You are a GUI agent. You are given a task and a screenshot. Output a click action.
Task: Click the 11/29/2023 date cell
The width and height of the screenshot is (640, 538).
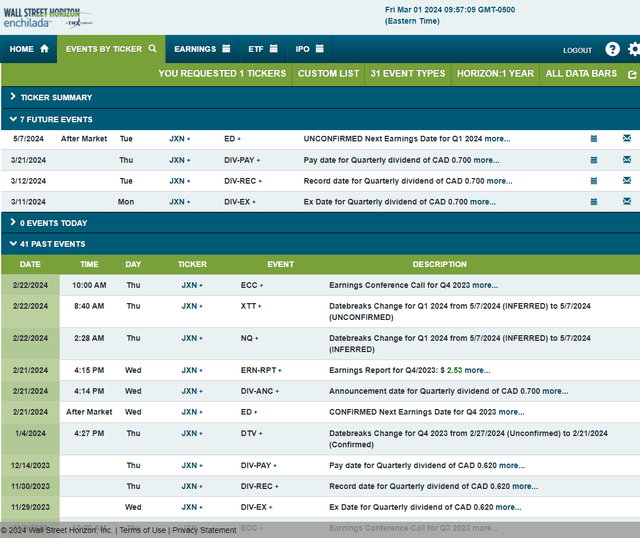tap(30, 507)
